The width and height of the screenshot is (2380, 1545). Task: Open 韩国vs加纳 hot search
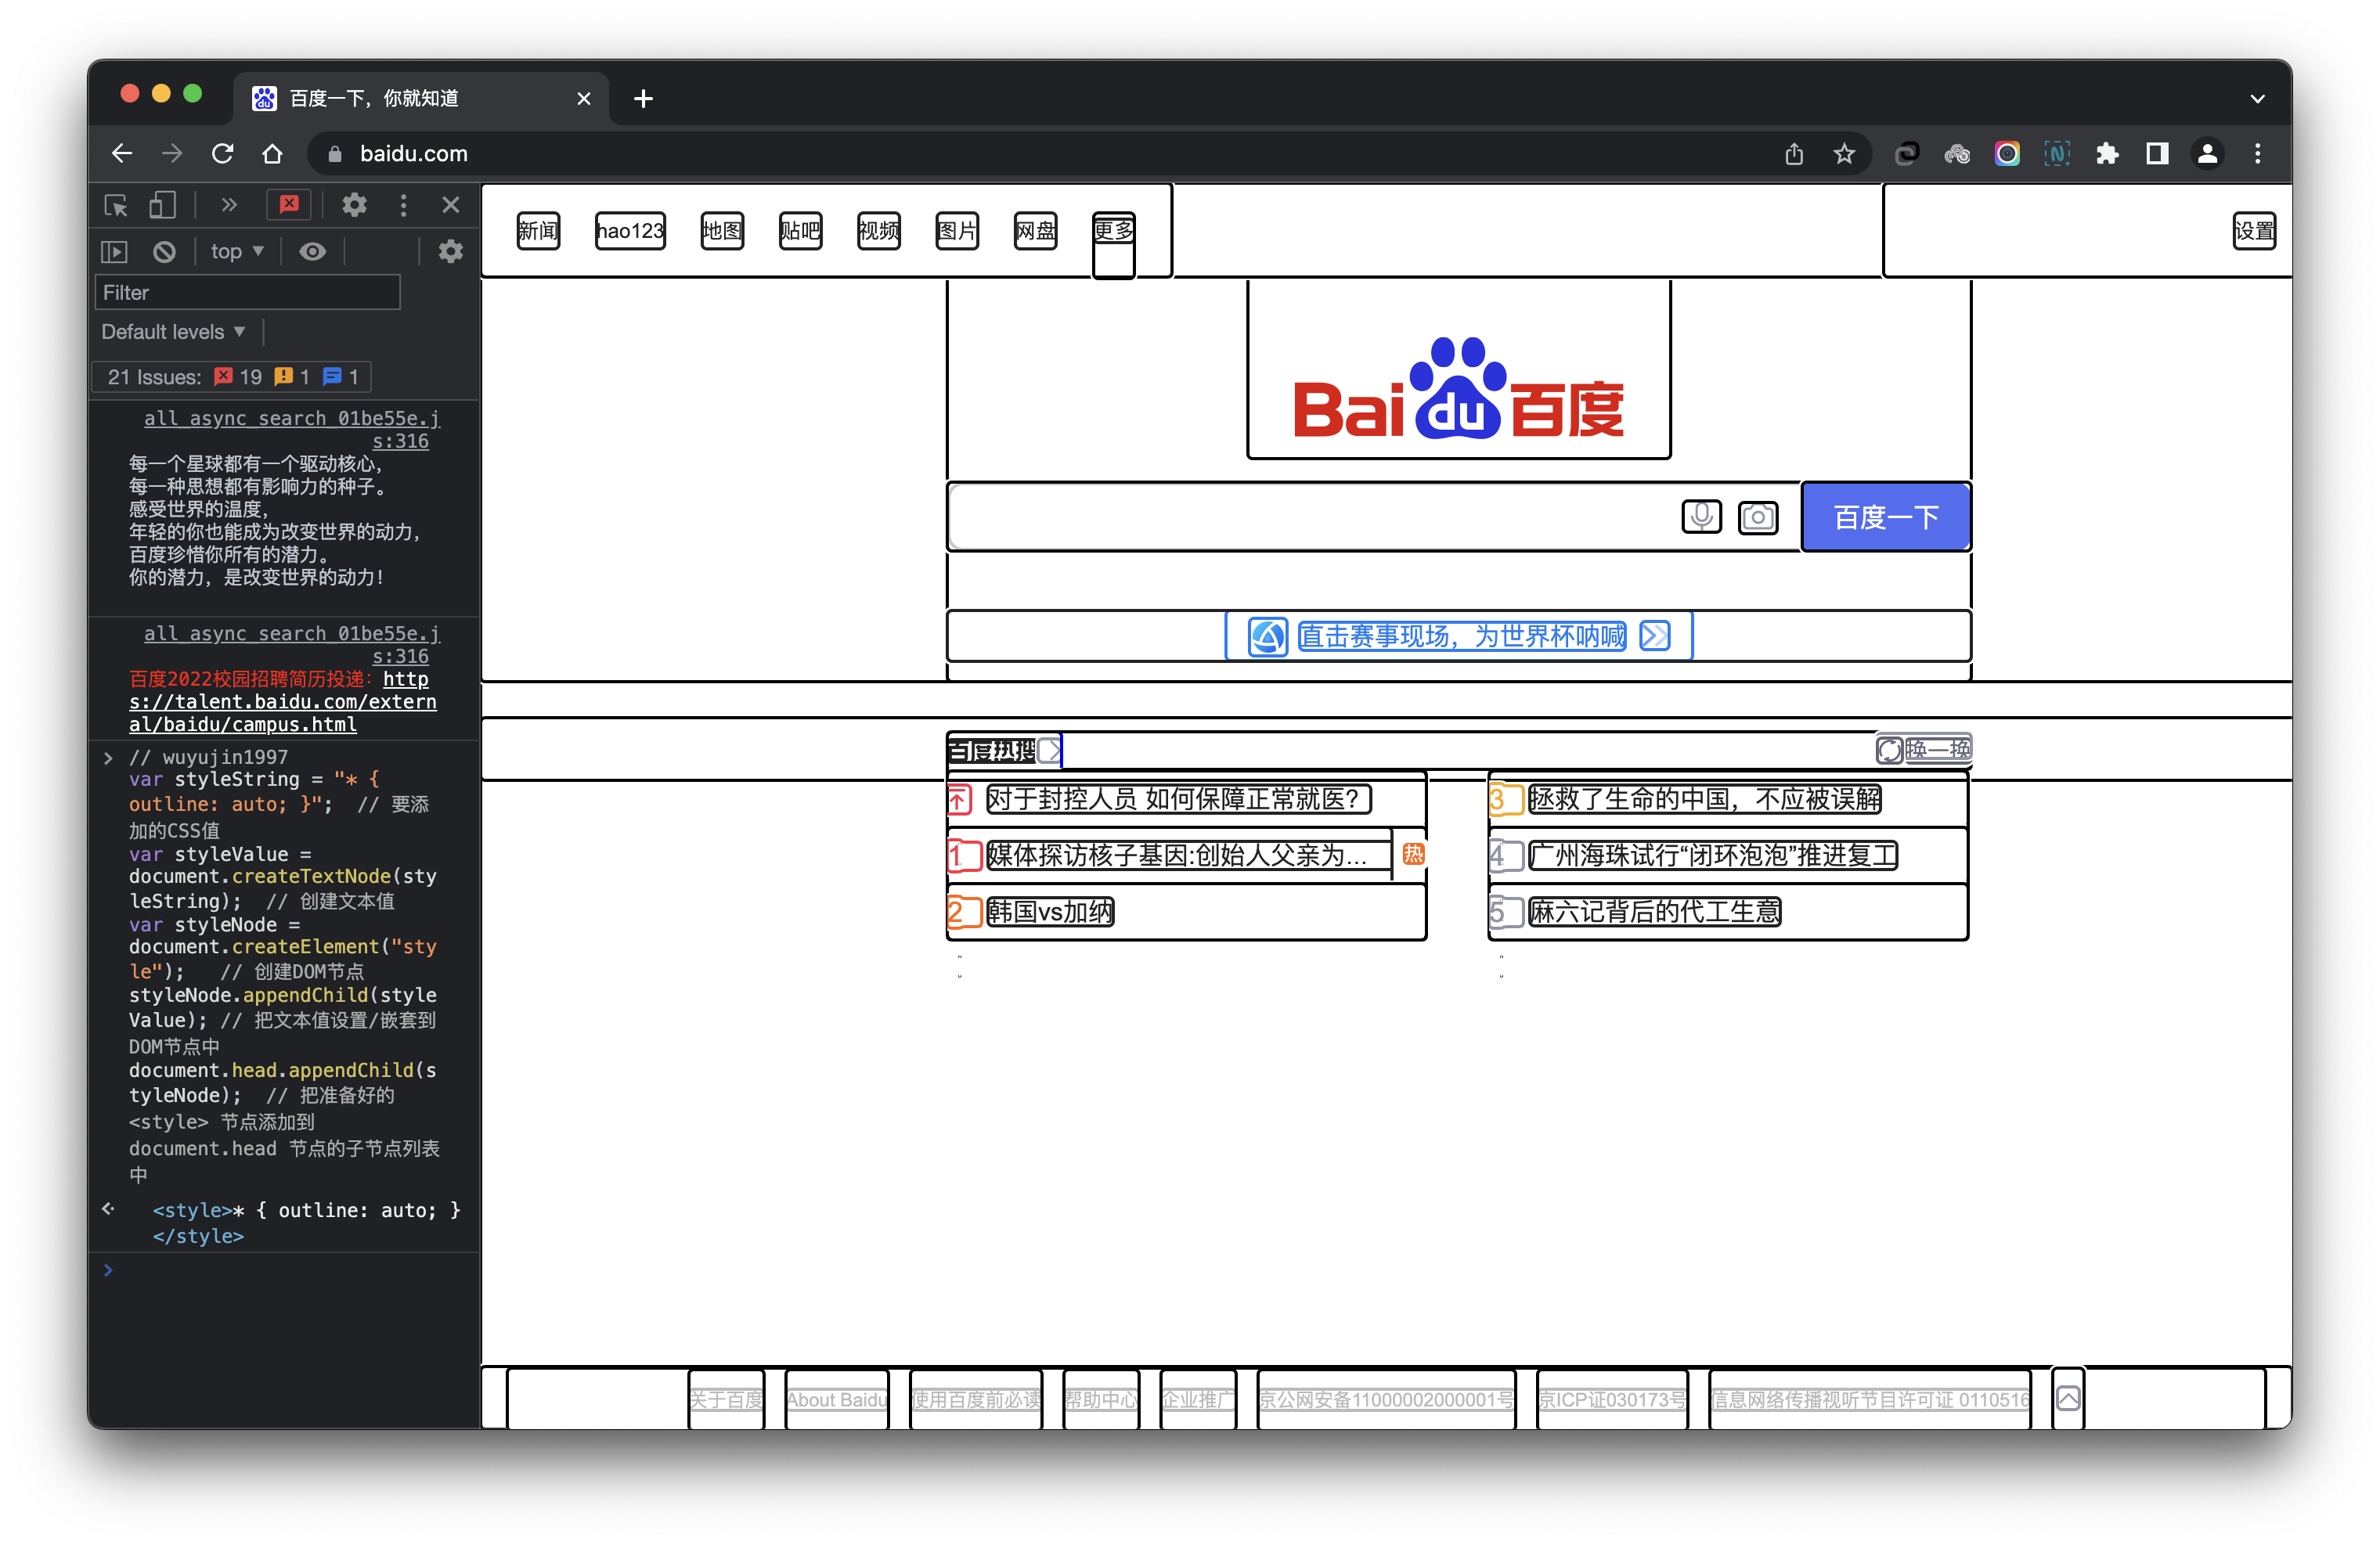[x=1050, y=911]
